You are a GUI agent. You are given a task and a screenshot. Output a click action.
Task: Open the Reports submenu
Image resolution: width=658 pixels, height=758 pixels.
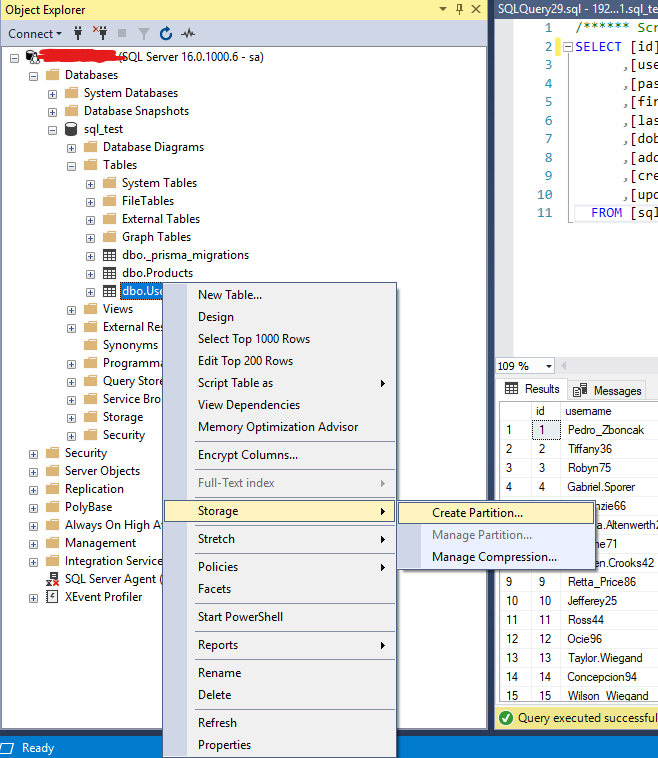click(279, 645)
